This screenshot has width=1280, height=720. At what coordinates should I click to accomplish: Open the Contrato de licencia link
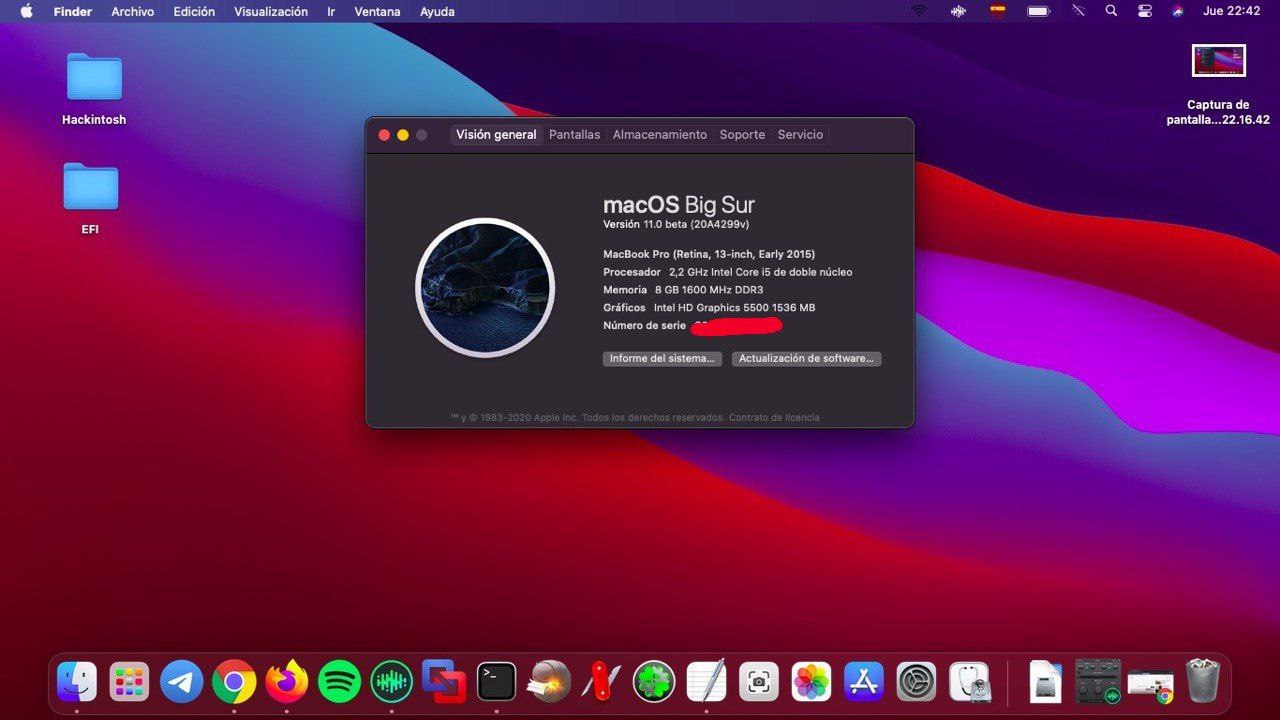[774, 417]
